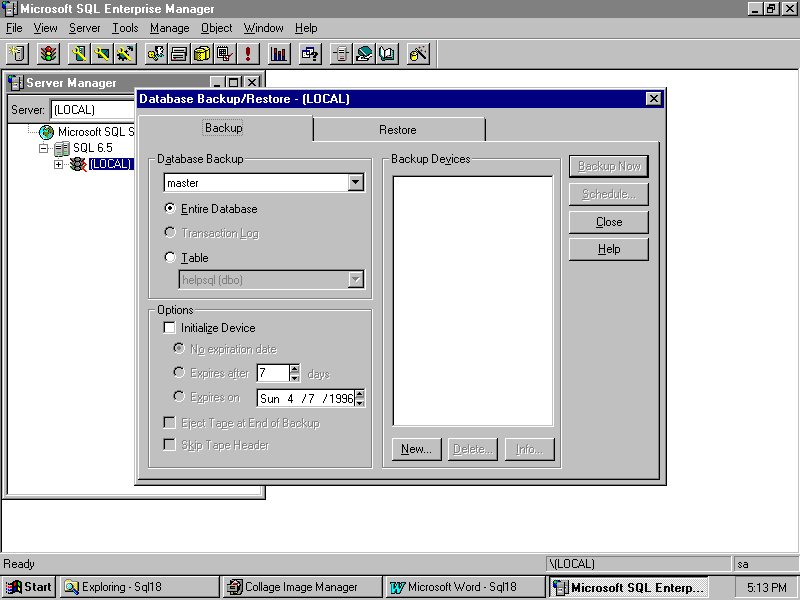Click the bar chart toolbar icon
The height and width of the screenshot is (600, 800).
[279, 54]
